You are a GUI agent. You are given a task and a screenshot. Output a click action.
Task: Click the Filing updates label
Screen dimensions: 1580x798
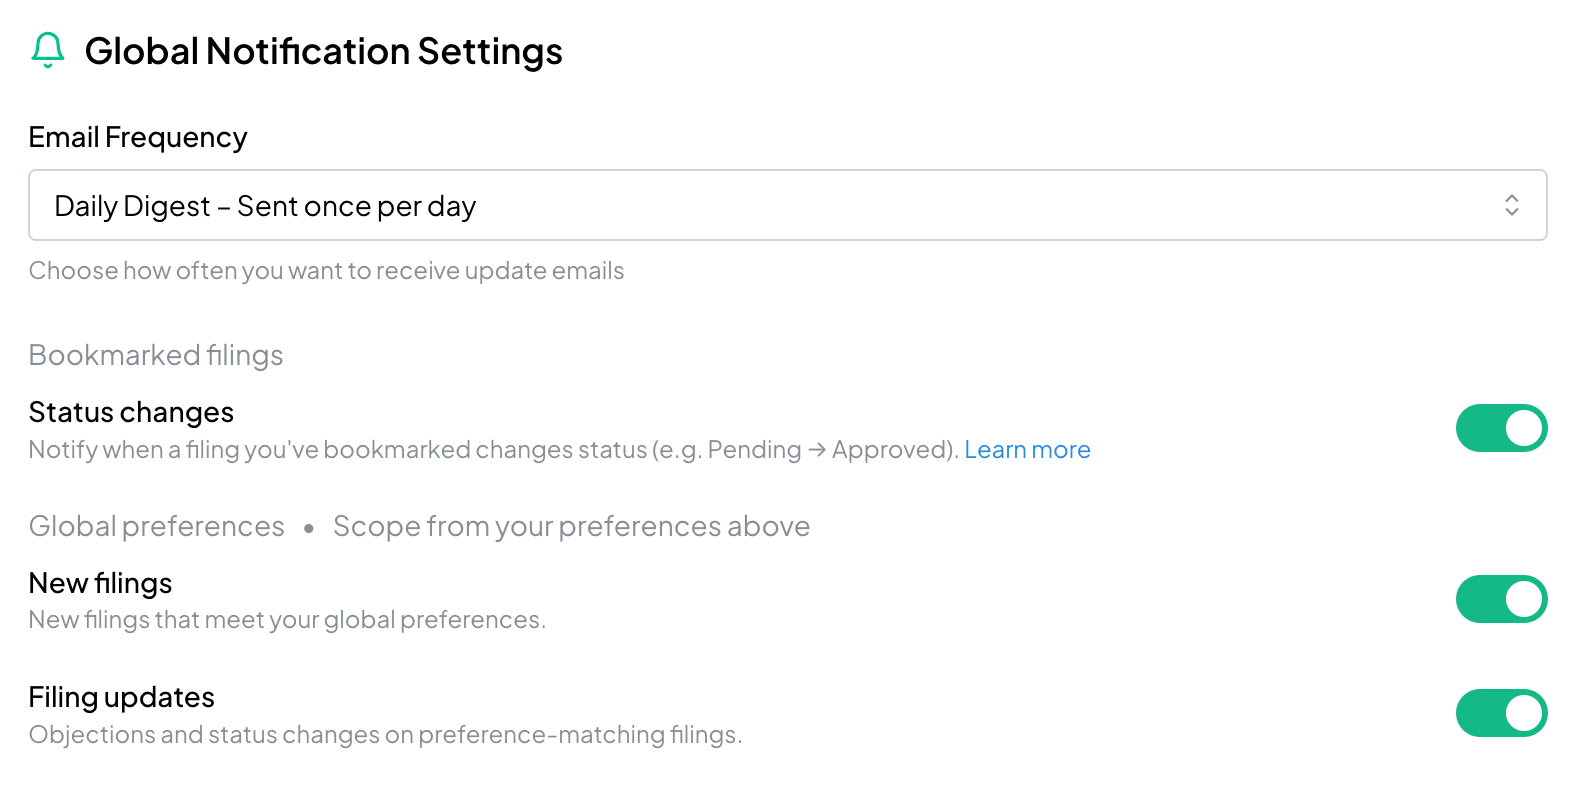coord(122,697)
